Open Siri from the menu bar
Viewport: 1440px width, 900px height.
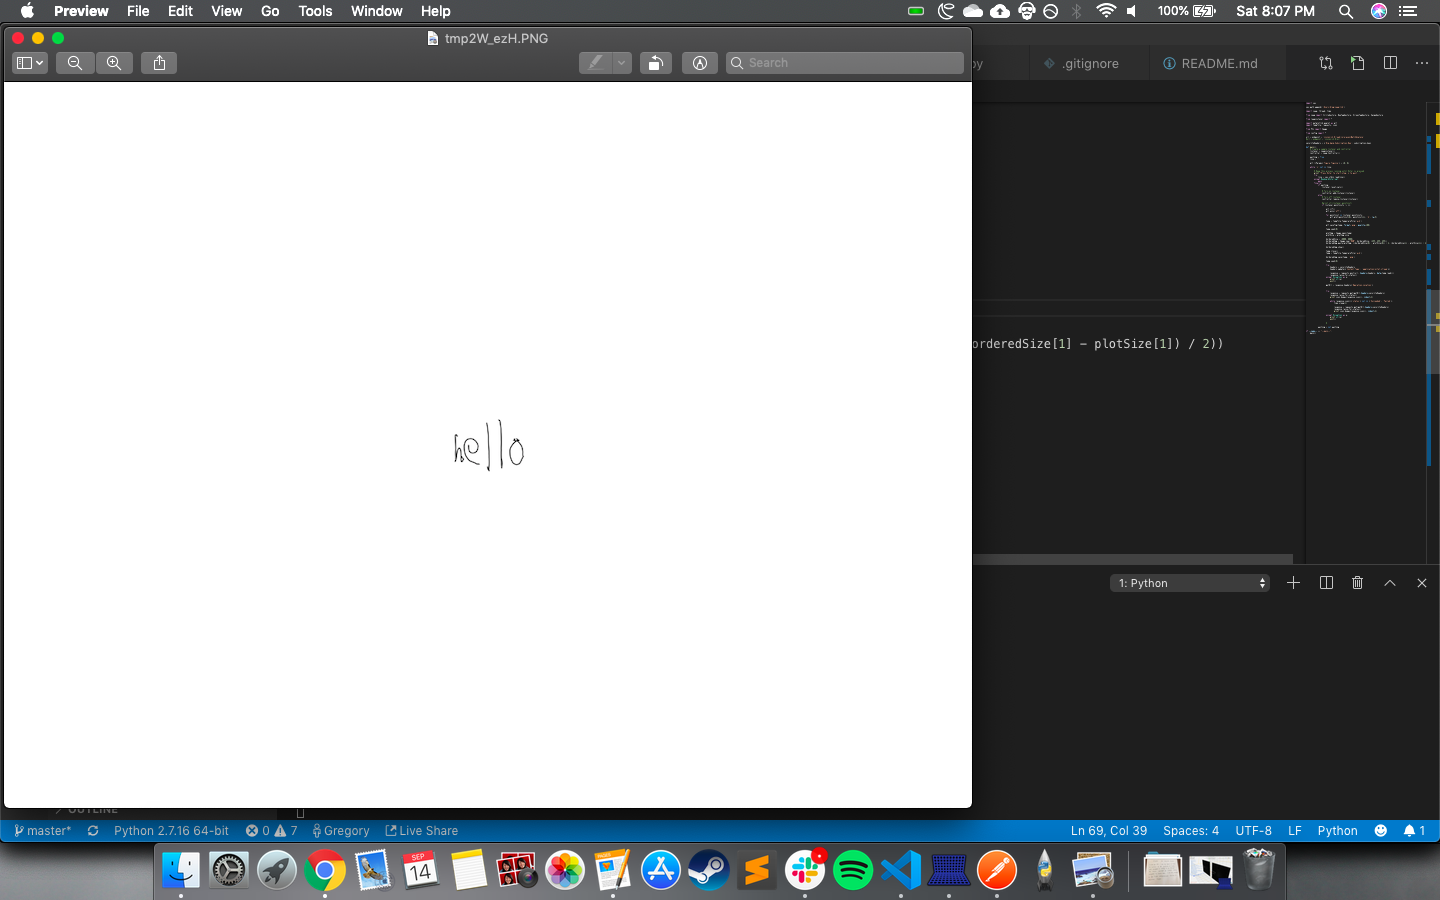(x=1379, y=11)
